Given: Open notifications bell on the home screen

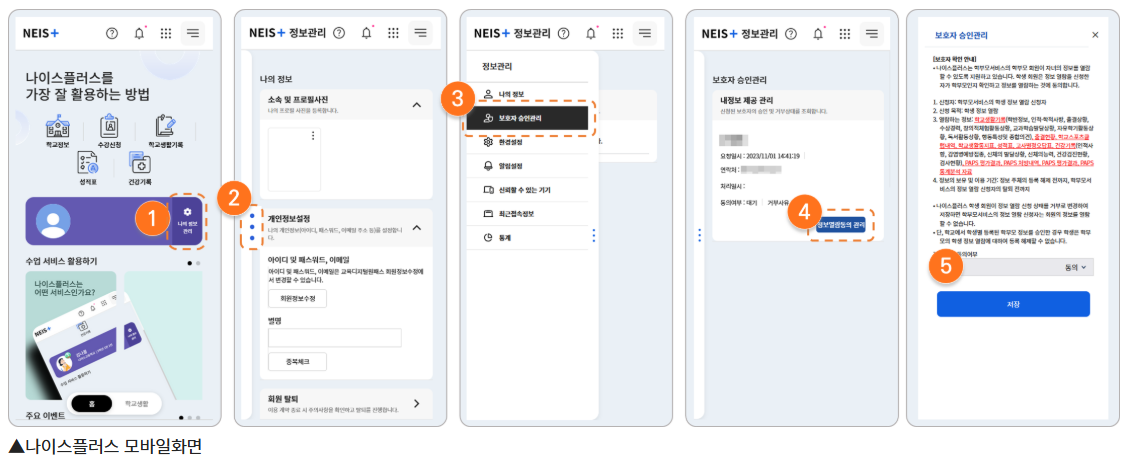Looking at the screenshot, I should [139, 33].
